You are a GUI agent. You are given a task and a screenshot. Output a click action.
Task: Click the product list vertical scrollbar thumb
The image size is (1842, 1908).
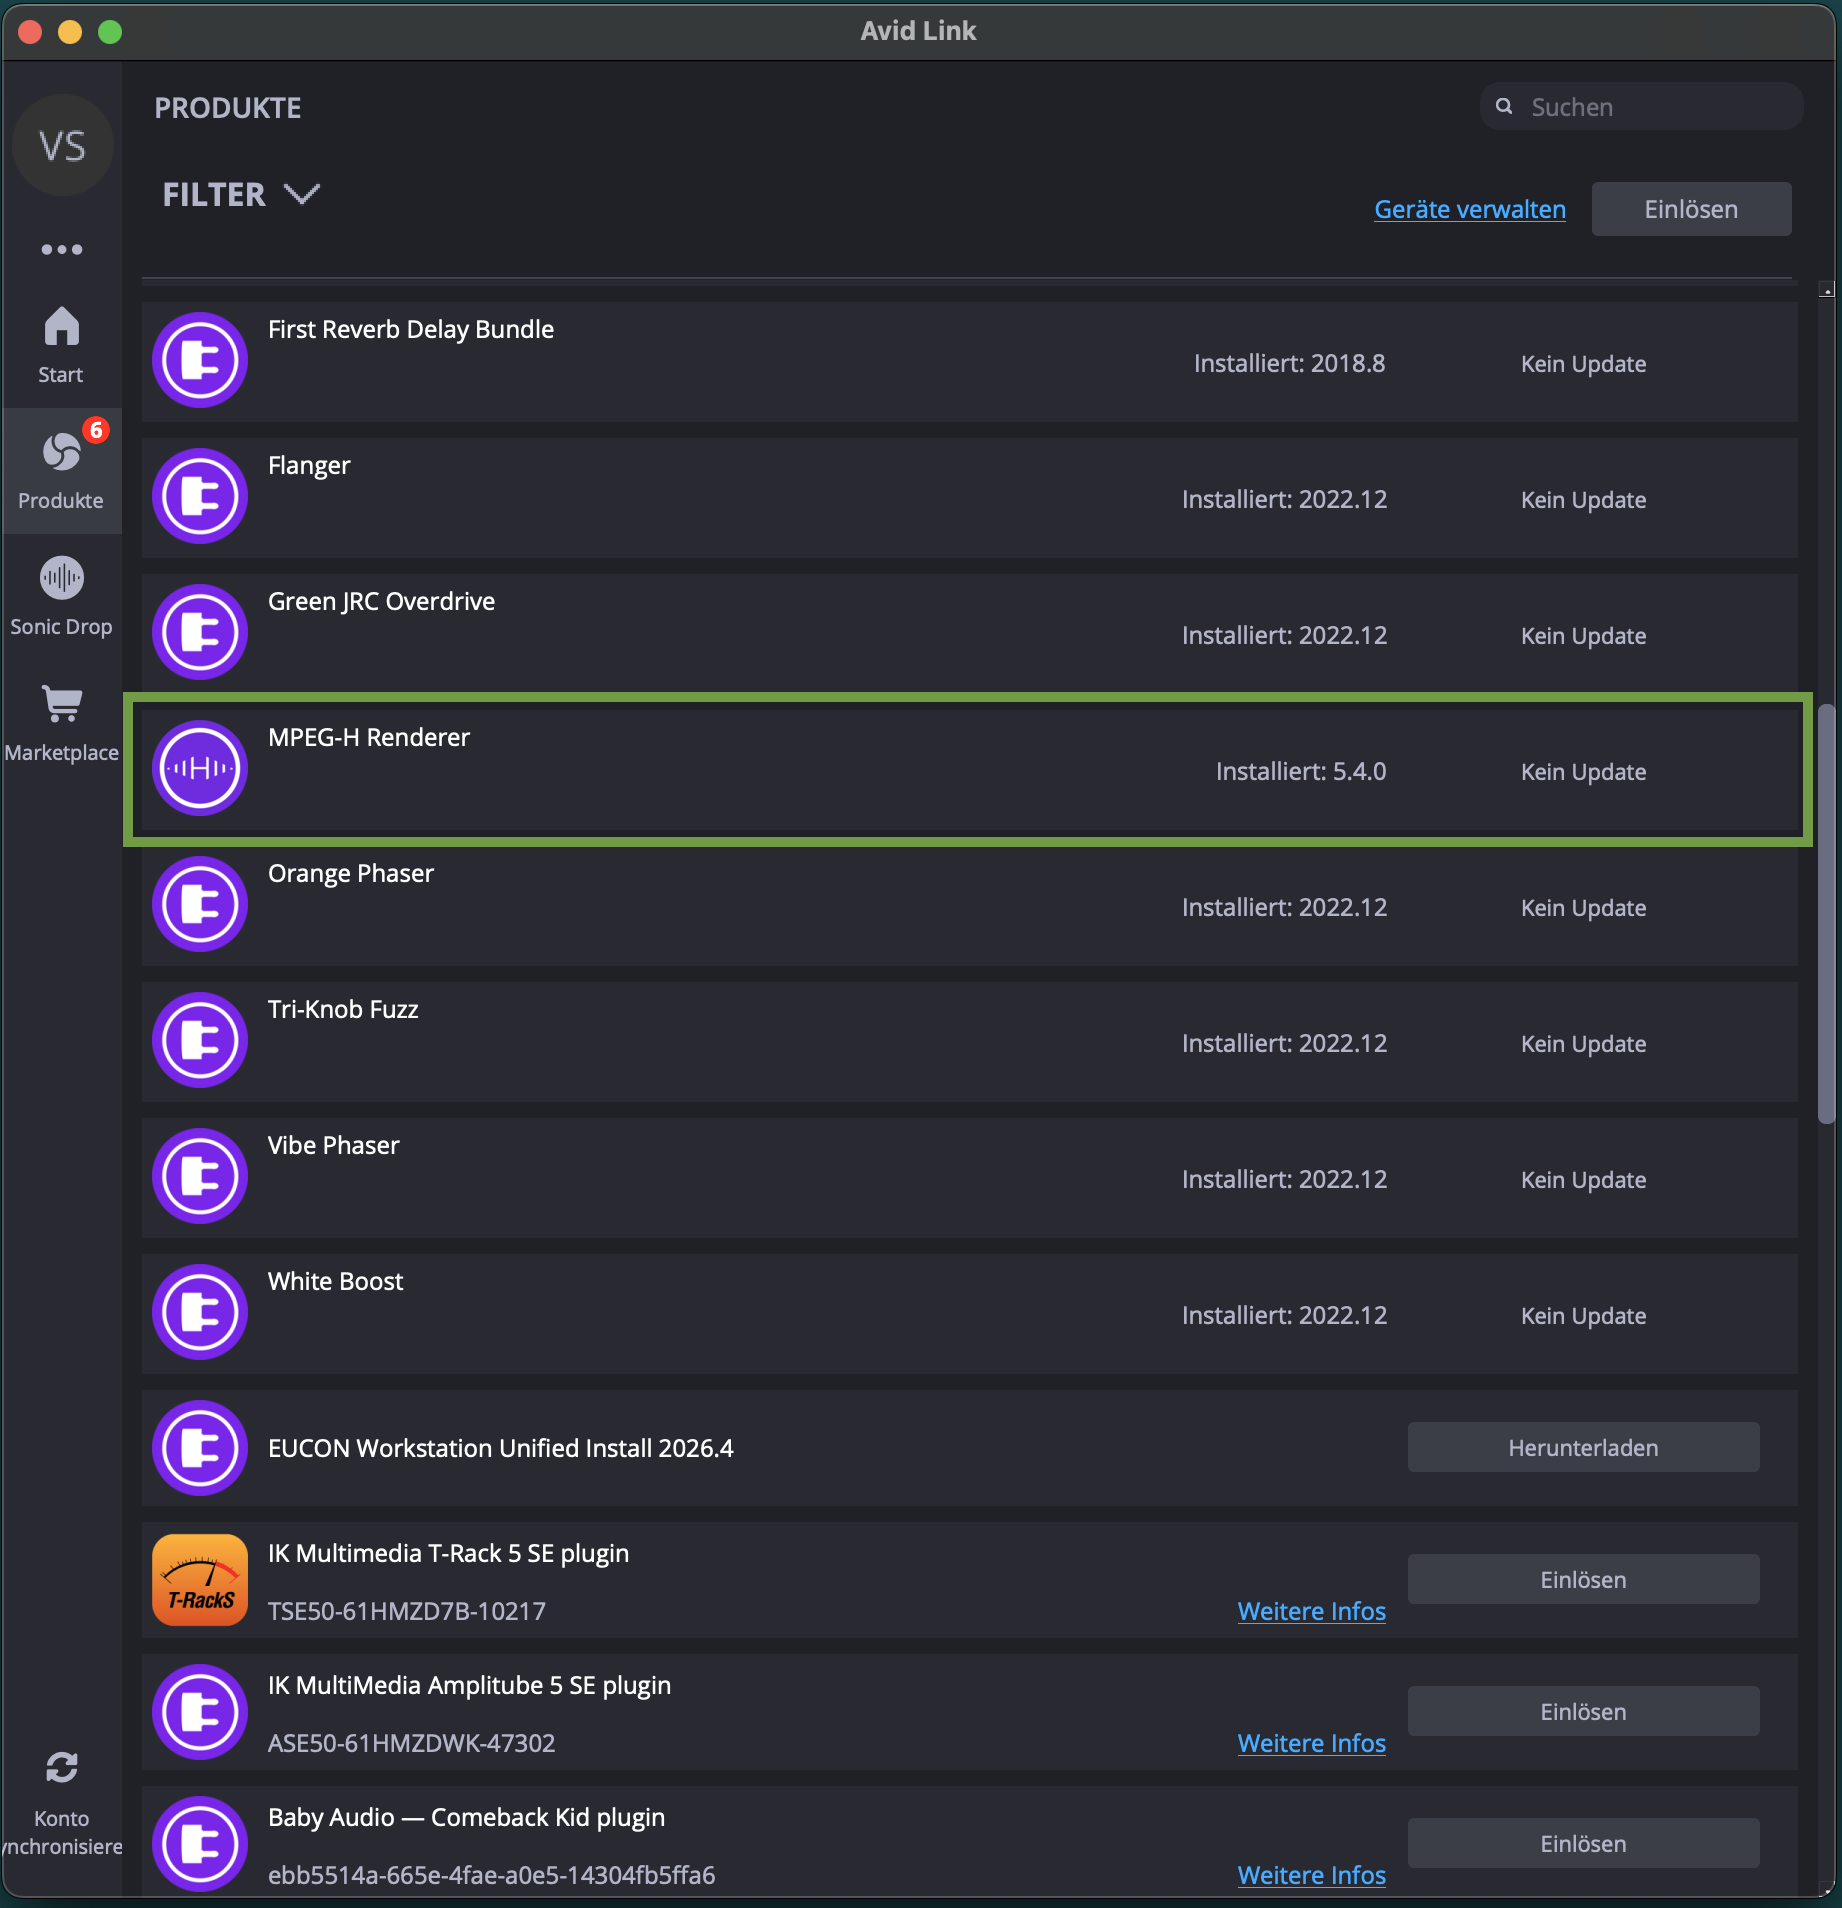(x=1826, y=914)
